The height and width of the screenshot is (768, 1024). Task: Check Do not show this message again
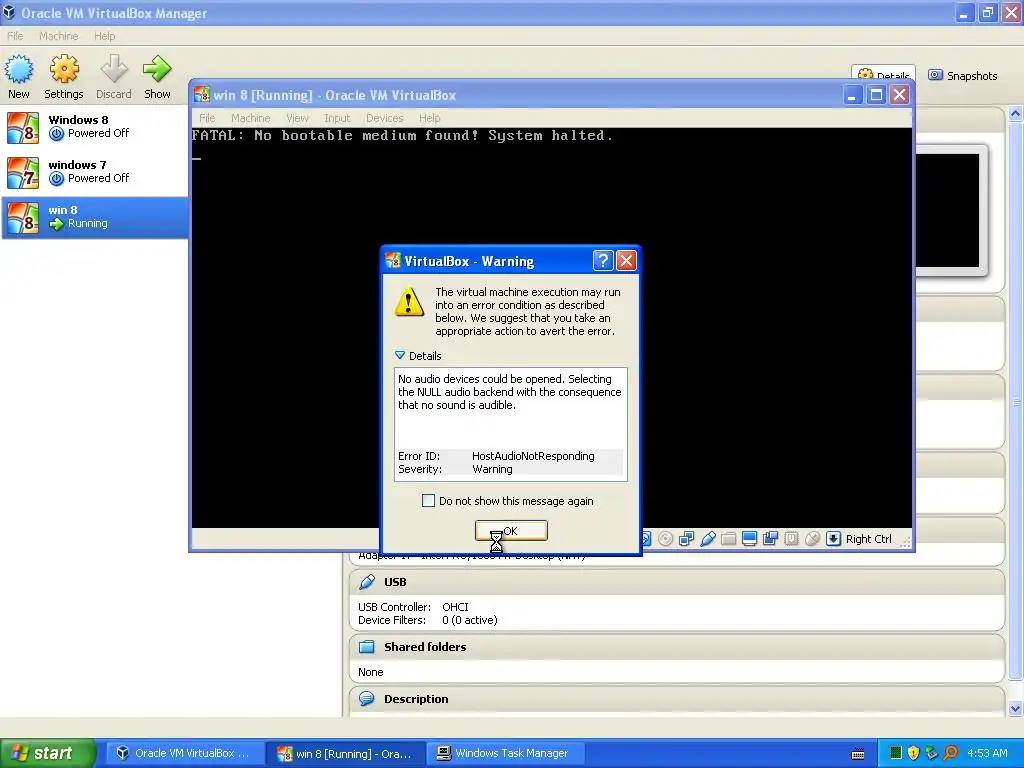click(x=428, y=501)
